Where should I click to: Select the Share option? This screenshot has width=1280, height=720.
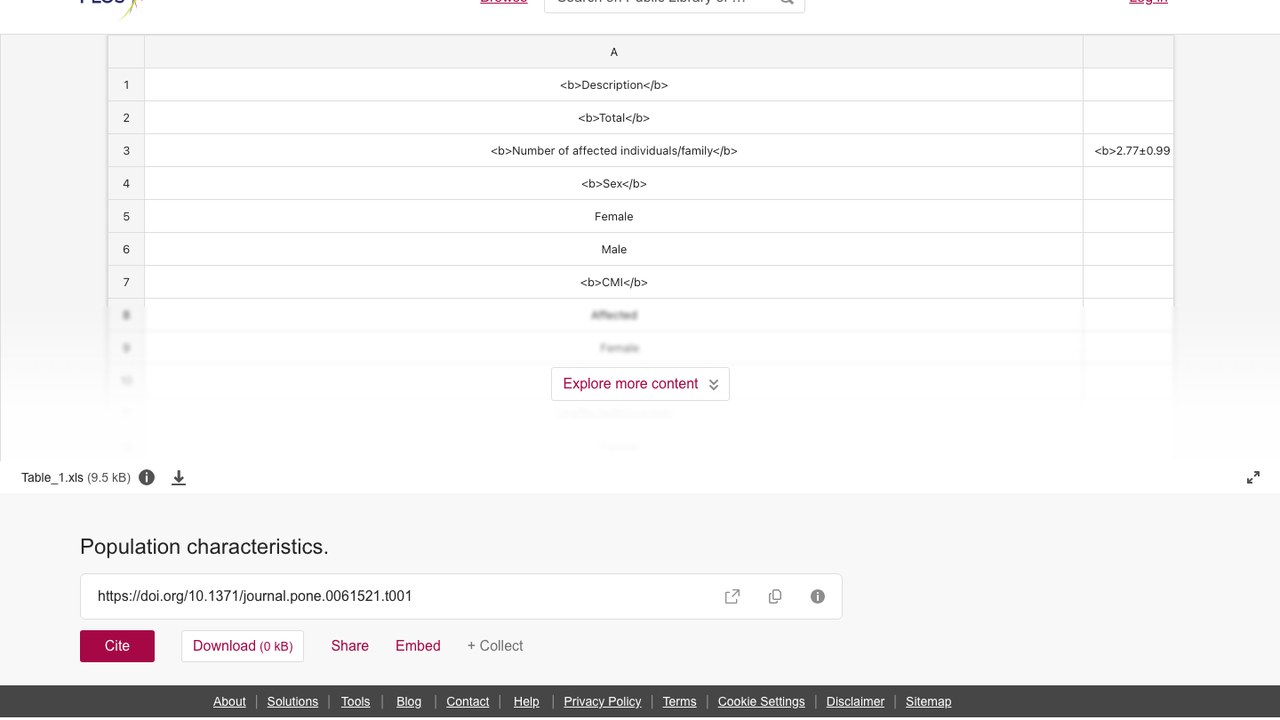350,646
